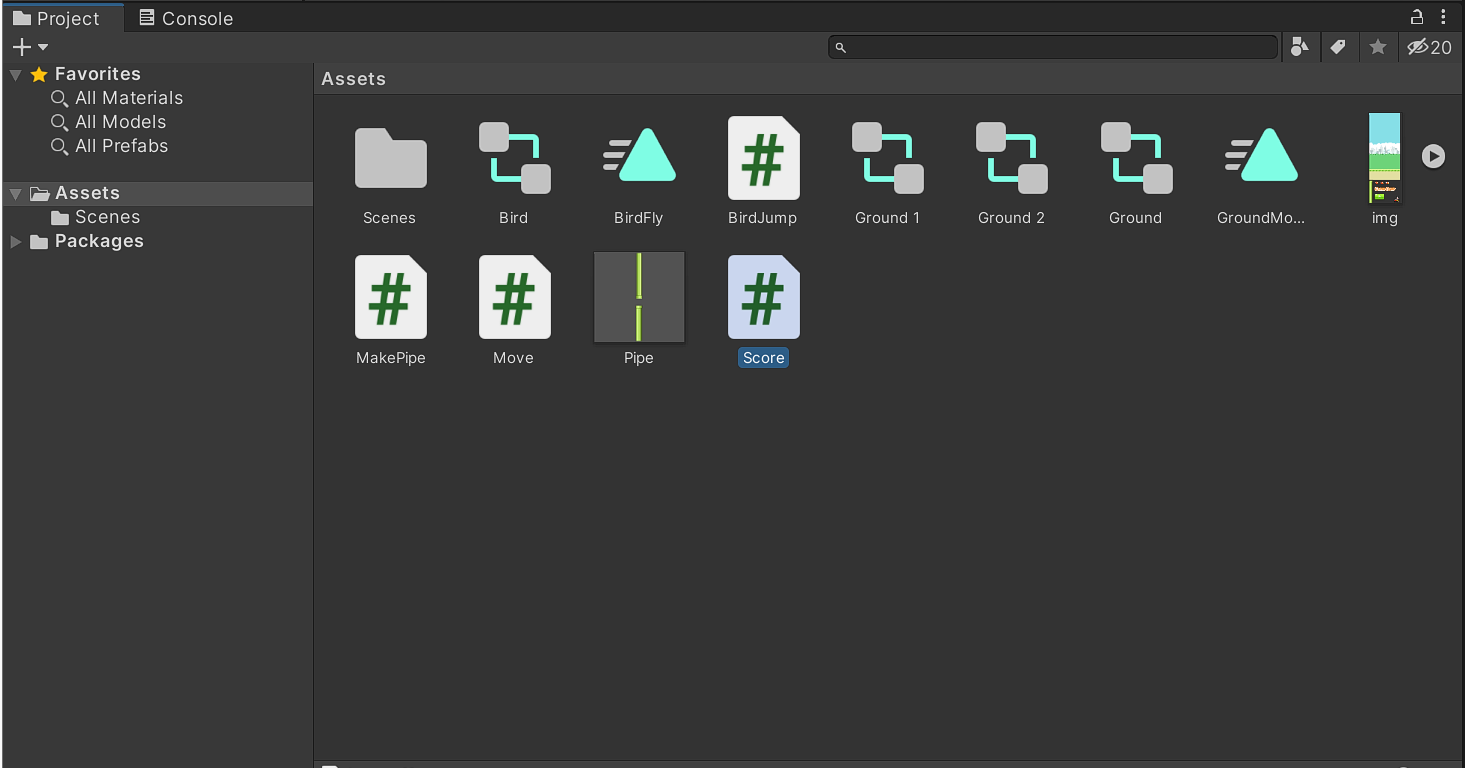
Task: Click the All Prefabs saved search
Action: pyautogui.click(x=121, y=146)
